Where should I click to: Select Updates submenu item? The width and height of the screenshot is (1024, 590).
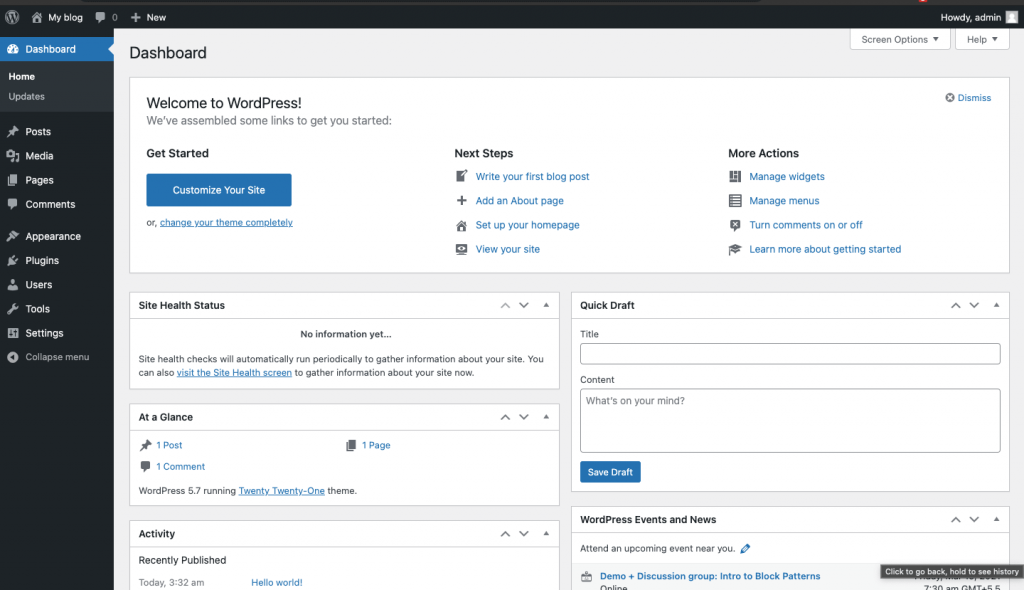[27, 96]
